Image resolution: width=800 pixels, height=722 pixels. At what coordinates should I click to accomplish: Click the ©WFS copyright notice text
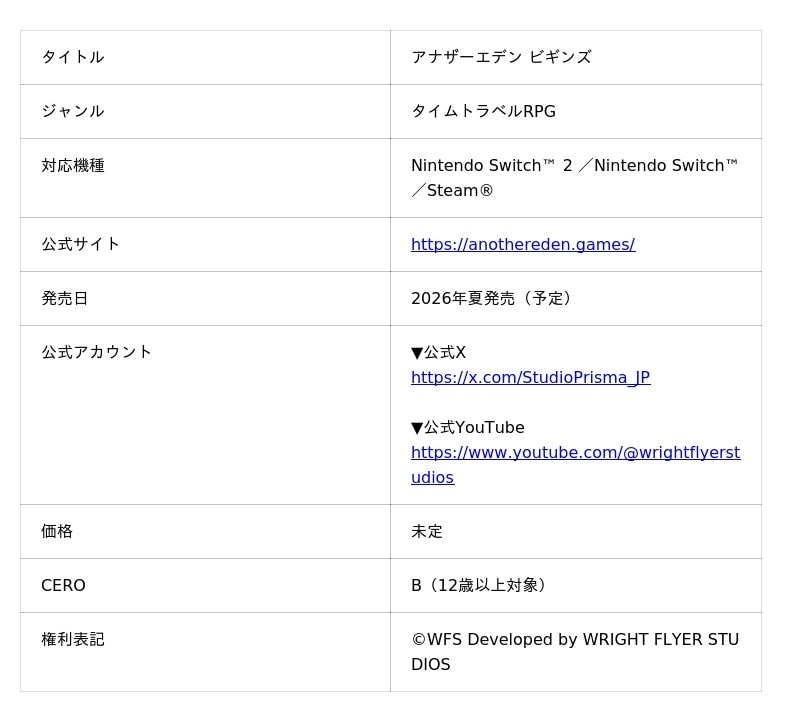click(x=574, y=640)
